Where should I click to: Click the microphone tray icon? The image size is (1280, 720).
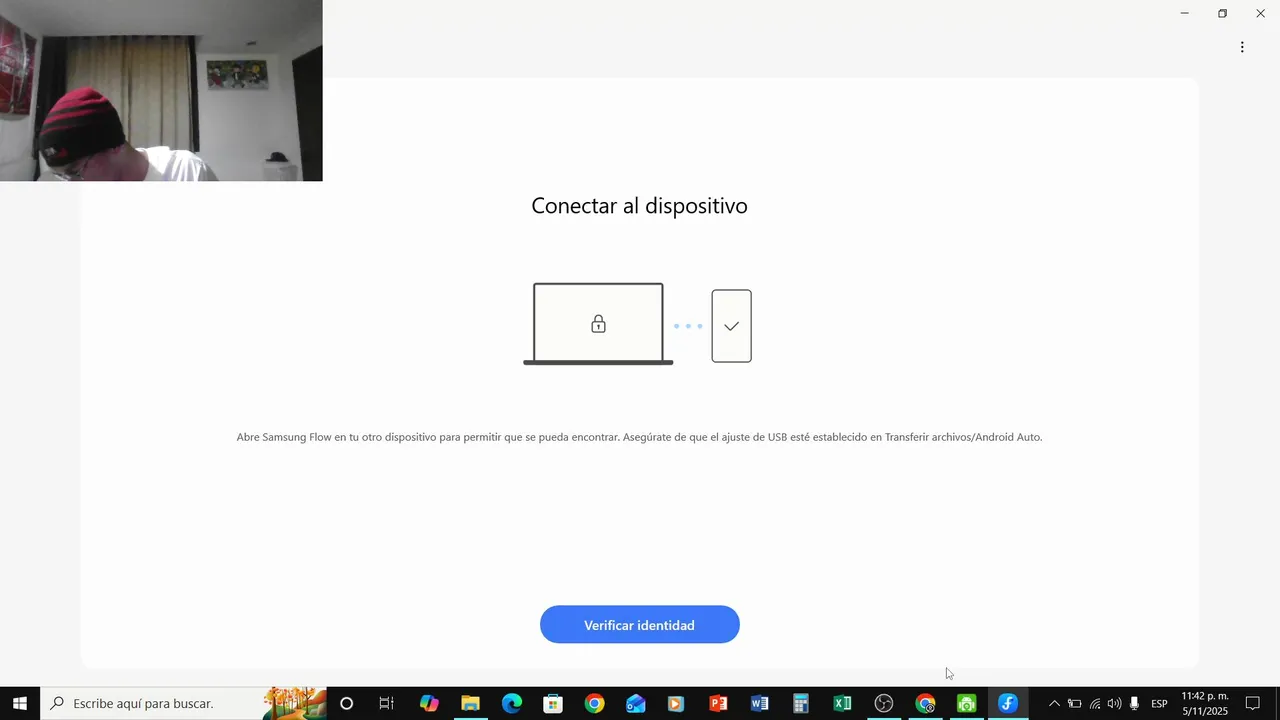coord(1134,704)
